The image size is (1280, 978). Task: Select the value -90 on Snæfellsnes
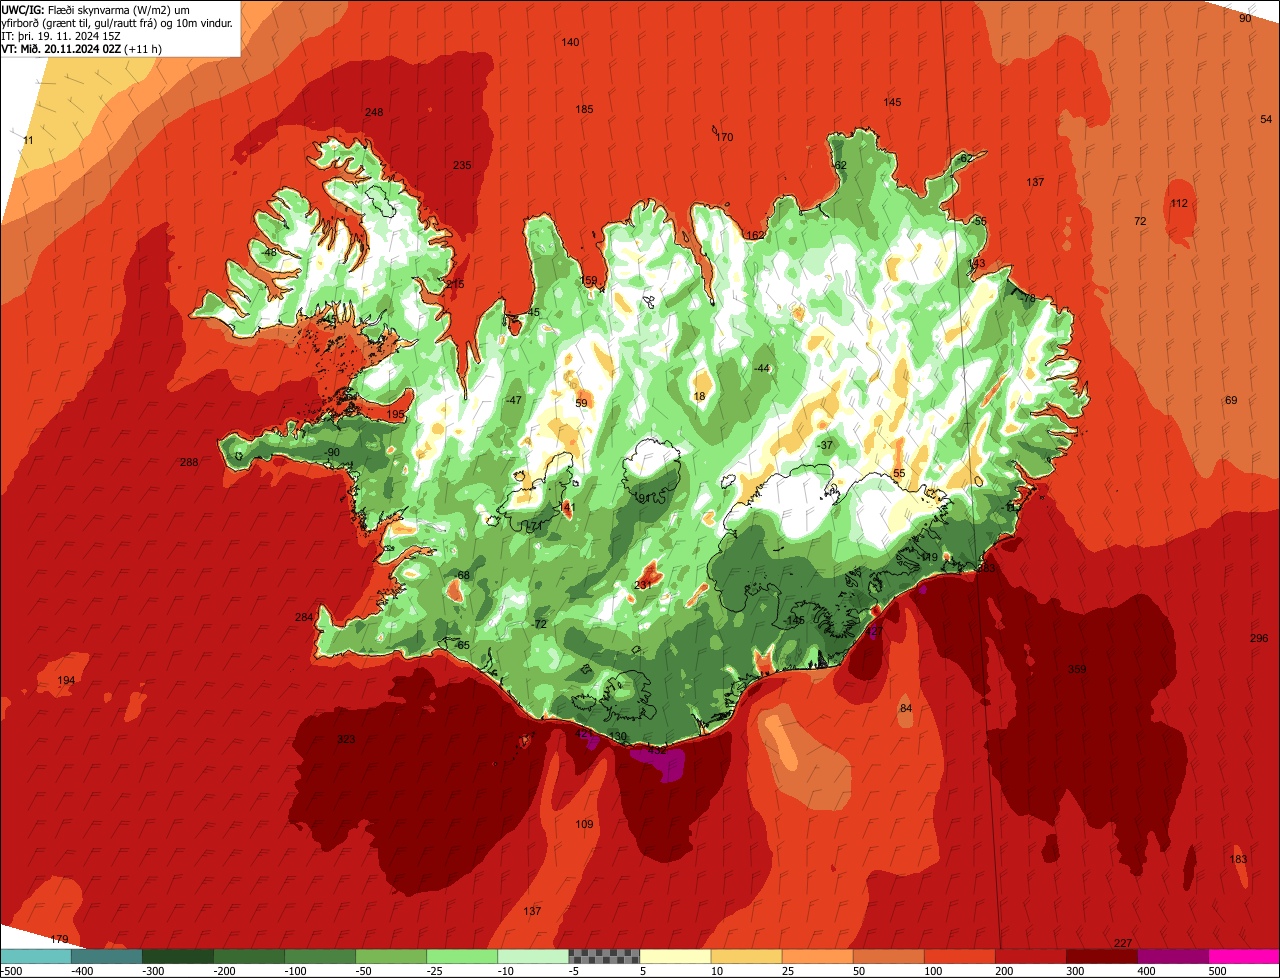pos(333,452)
